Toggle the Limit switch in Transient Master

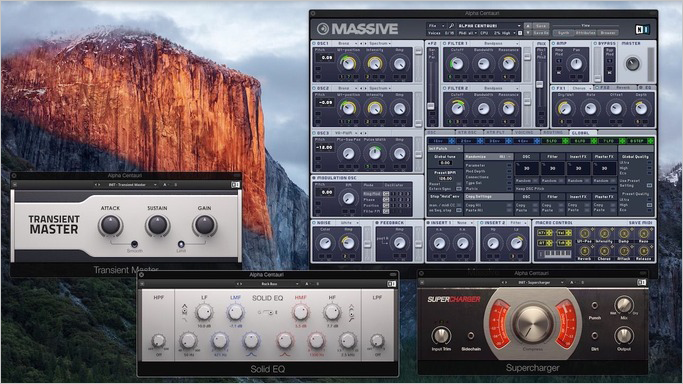[181, 244]
